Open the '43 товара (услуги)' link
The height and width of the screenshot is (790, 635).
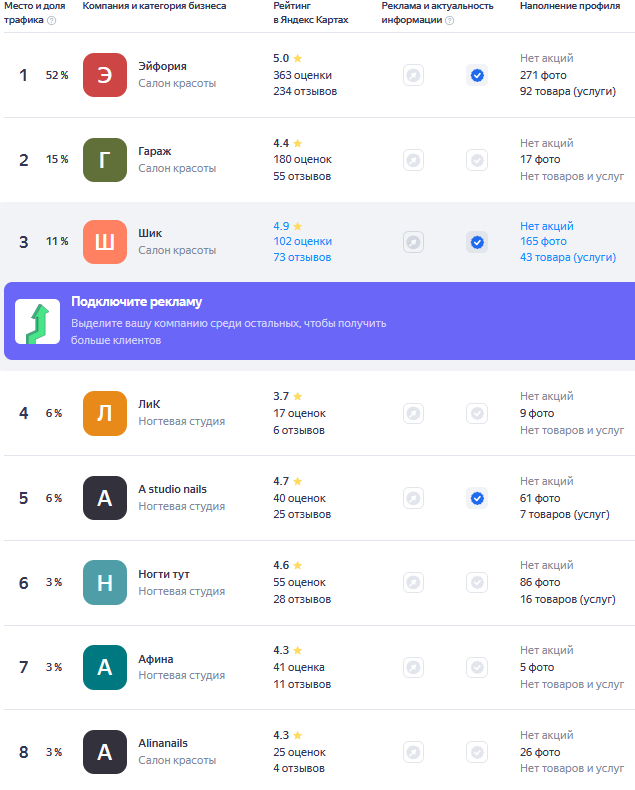point(568,257)
